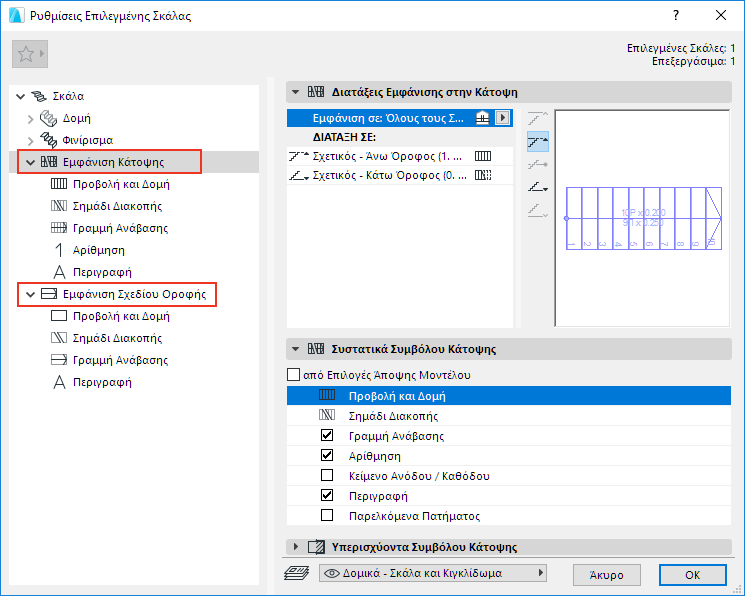Click the home story icon in Εμφάνιση σε row
Screen dimensions: 745x596
pos(483,118)
